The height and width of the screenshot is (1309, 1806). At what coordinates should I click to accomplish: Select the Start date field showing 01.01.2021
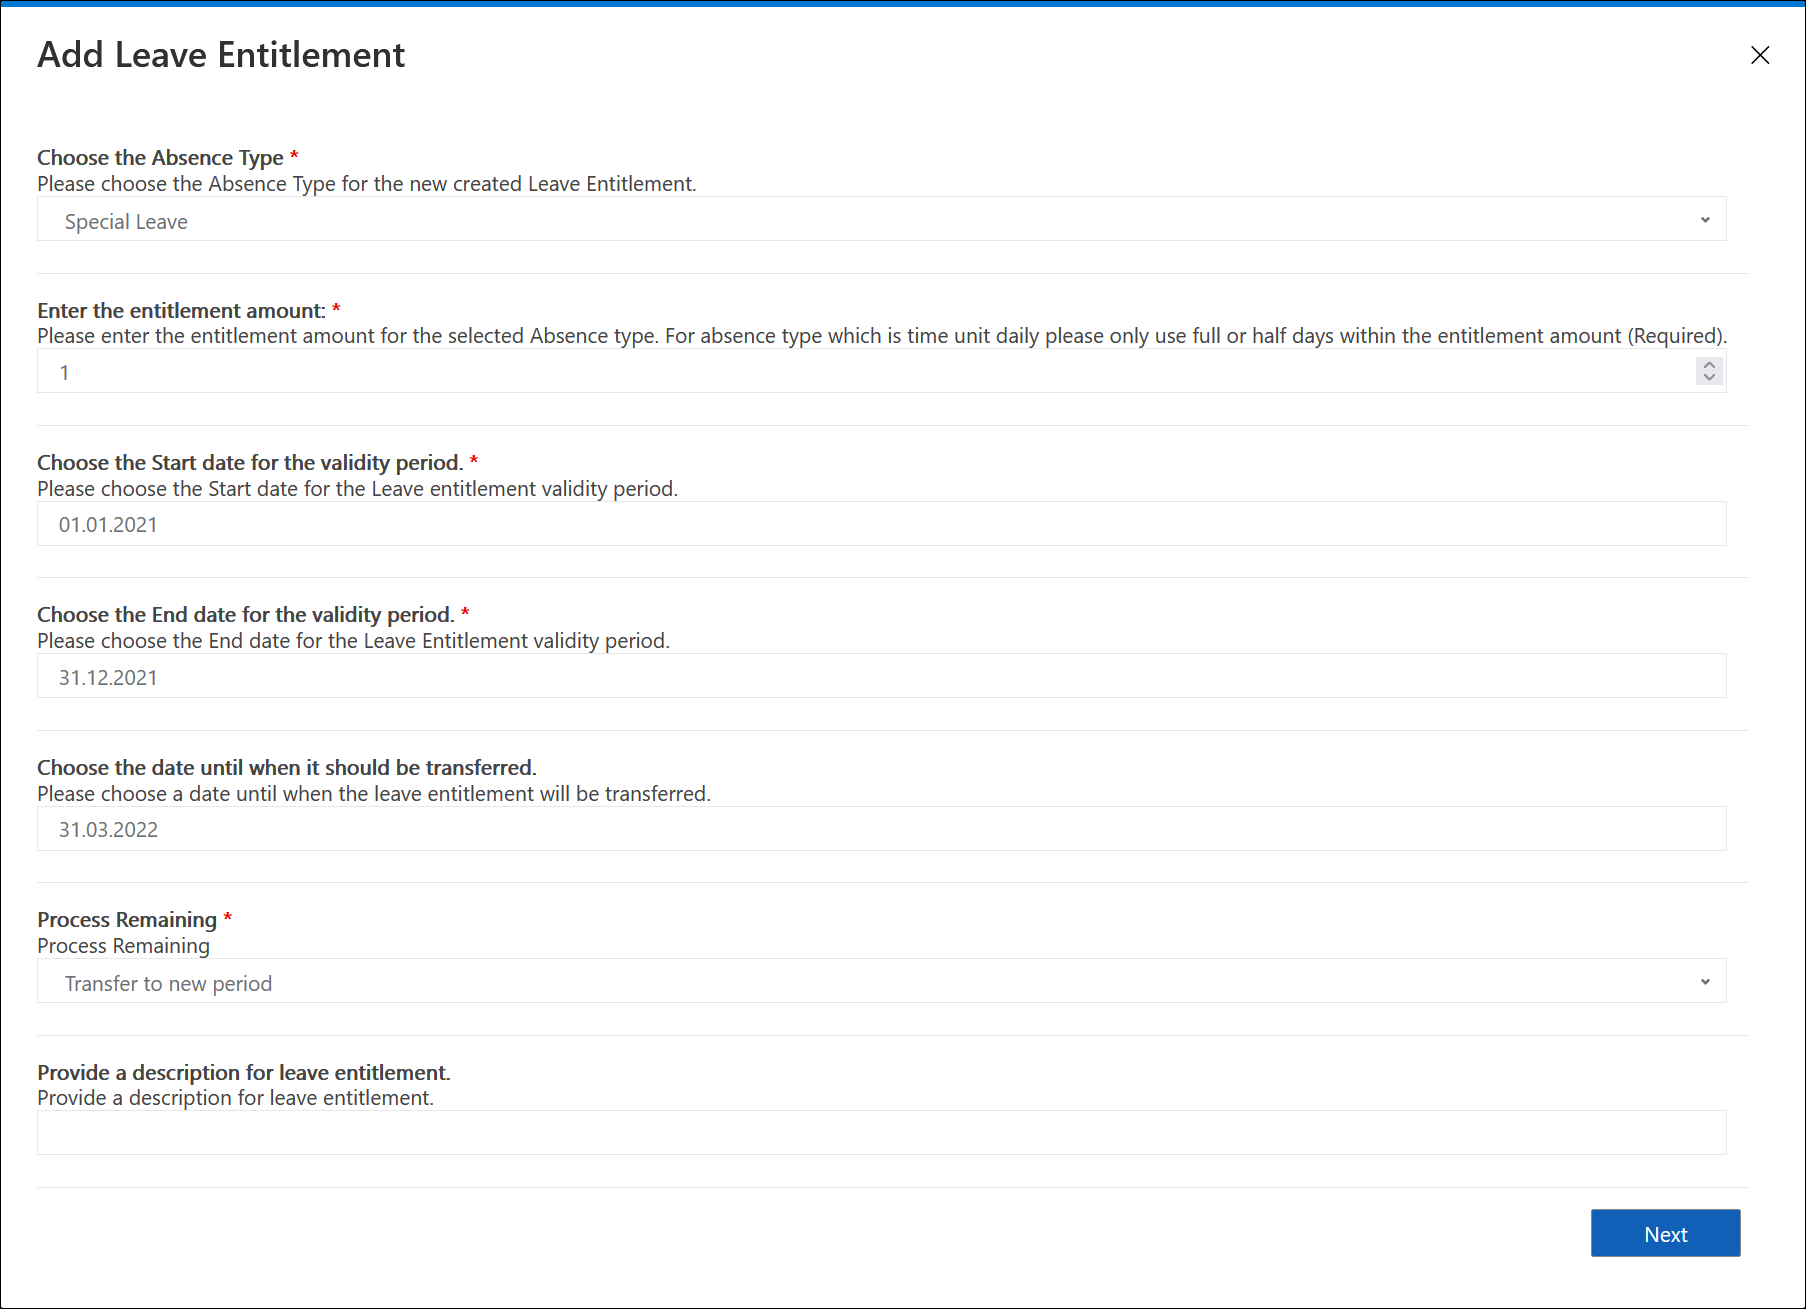pyautogui.click(x=880, y=524)
